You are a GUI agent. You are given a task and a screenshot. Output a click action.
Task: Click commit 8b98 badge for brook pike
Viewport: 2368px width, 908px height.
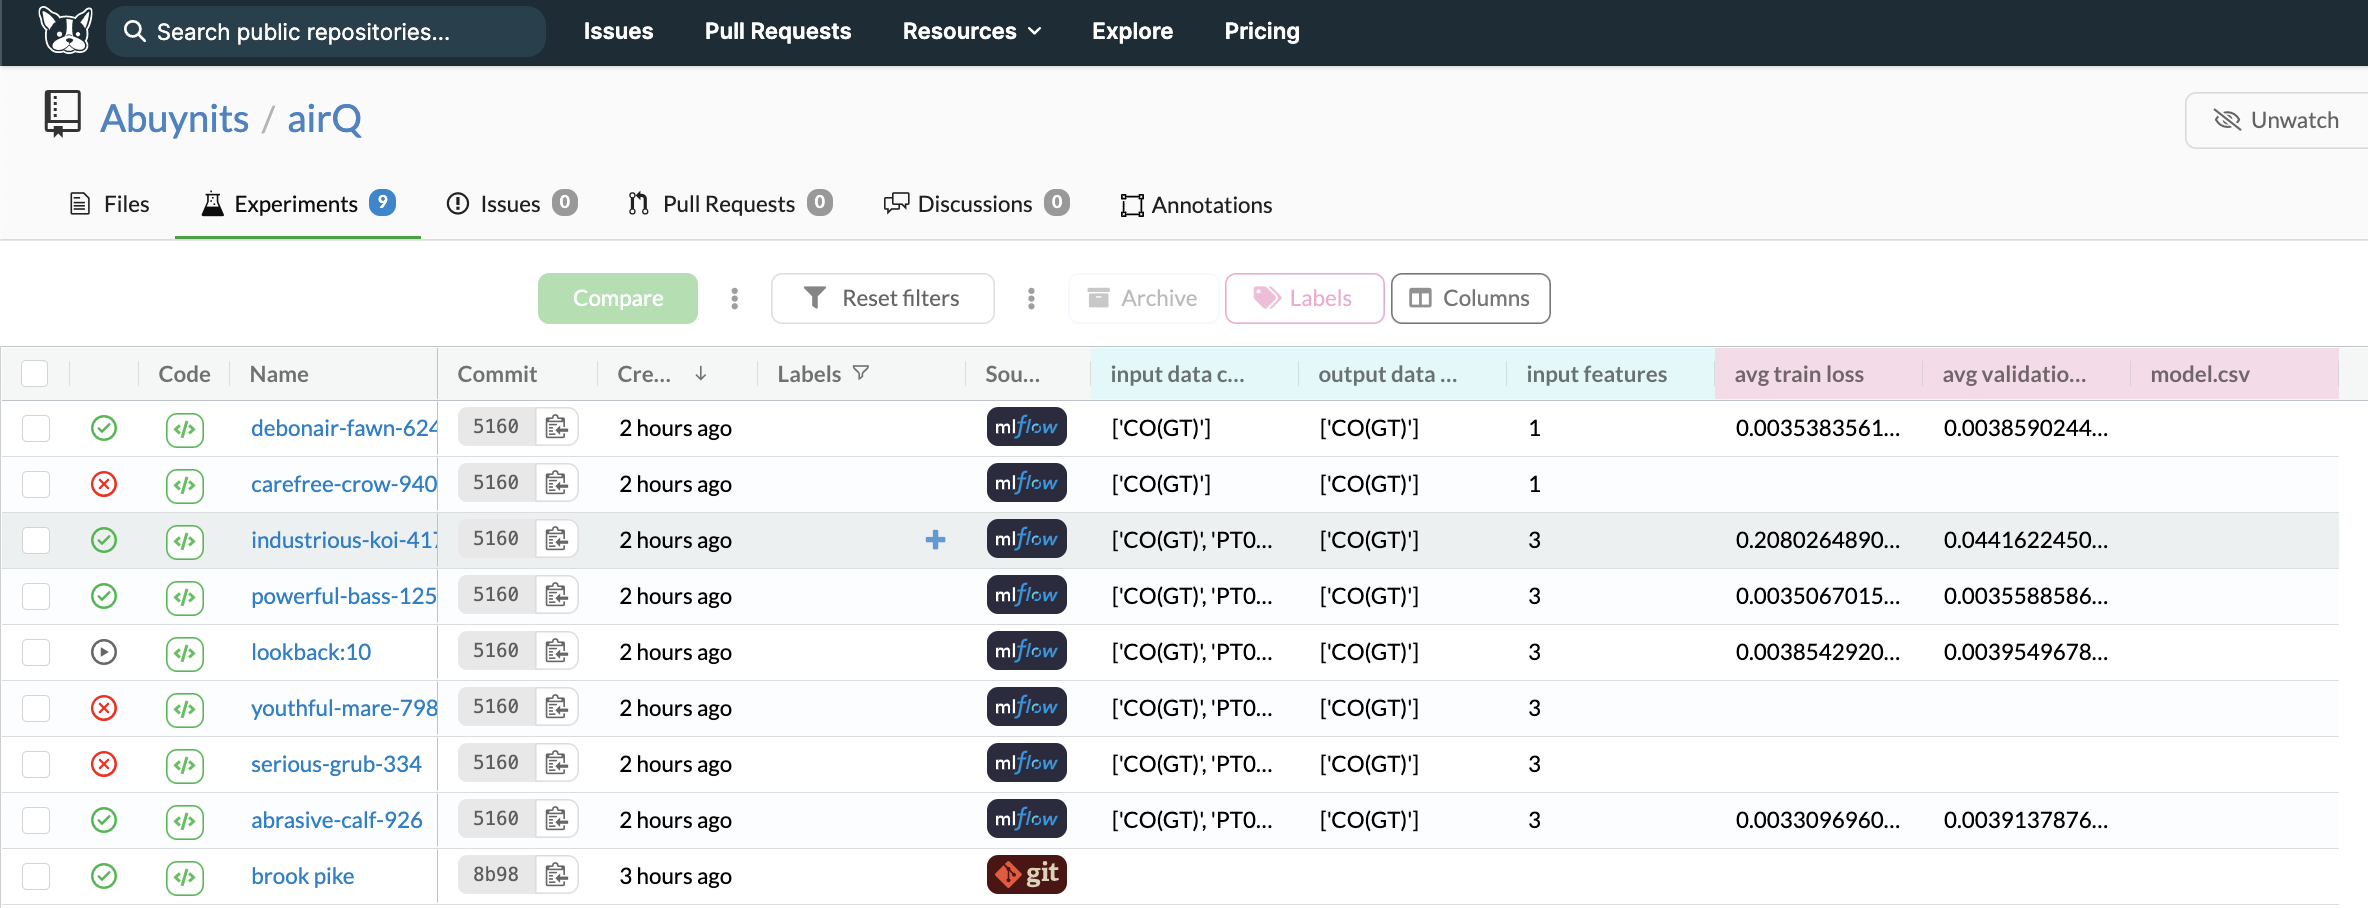496,875
